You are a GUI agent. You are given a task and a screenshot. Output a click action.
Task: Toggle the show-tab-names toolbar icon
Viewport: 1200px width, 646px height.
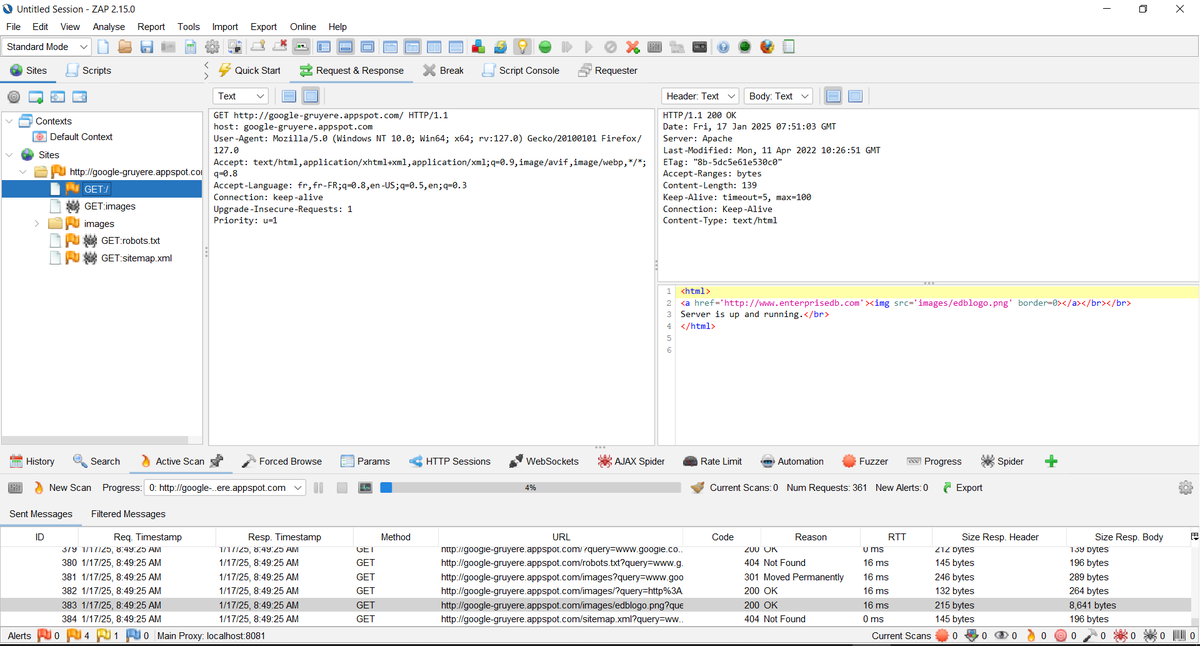click(x=302, y=47)
